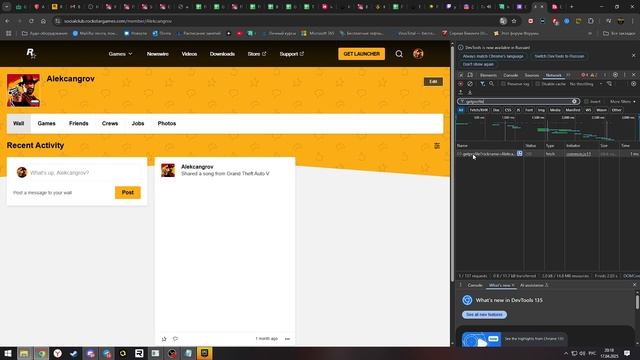Click the Edit profile button
Viewport: 640px width, 360px height.
(433, 82)
